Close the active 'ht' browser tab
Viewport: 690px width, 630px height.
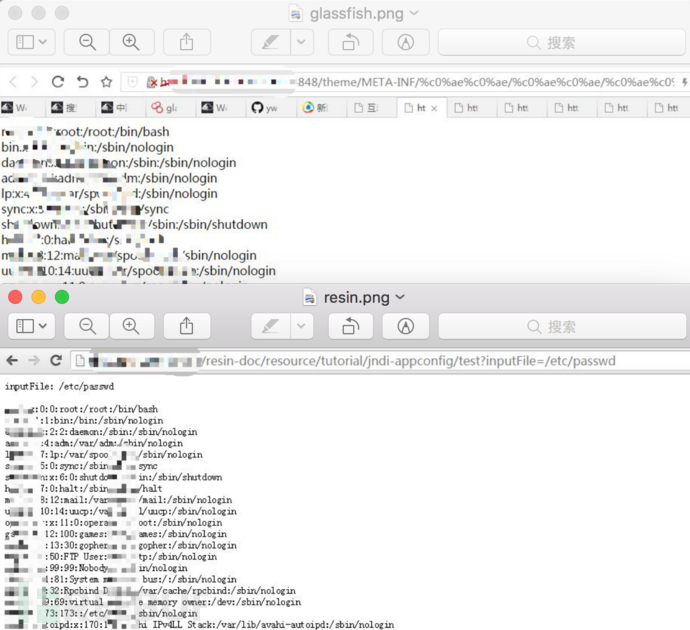tap(434, 108)
